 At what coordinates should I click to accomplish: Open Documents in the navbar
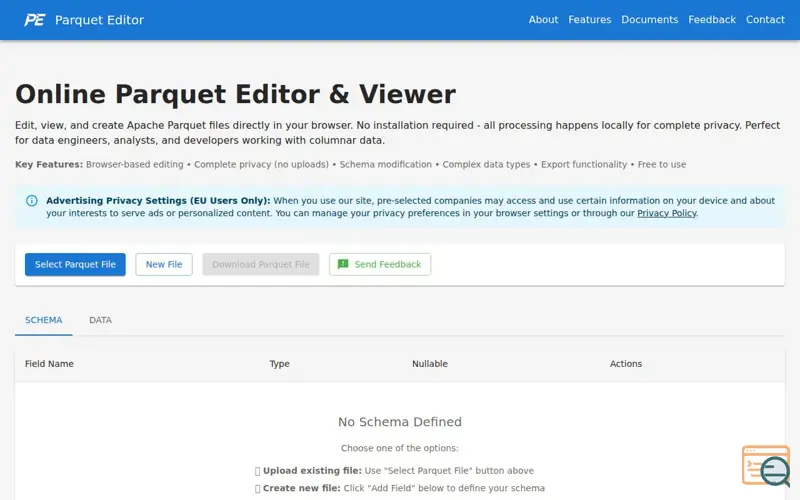pyautogui.click(x=649, y=19)
